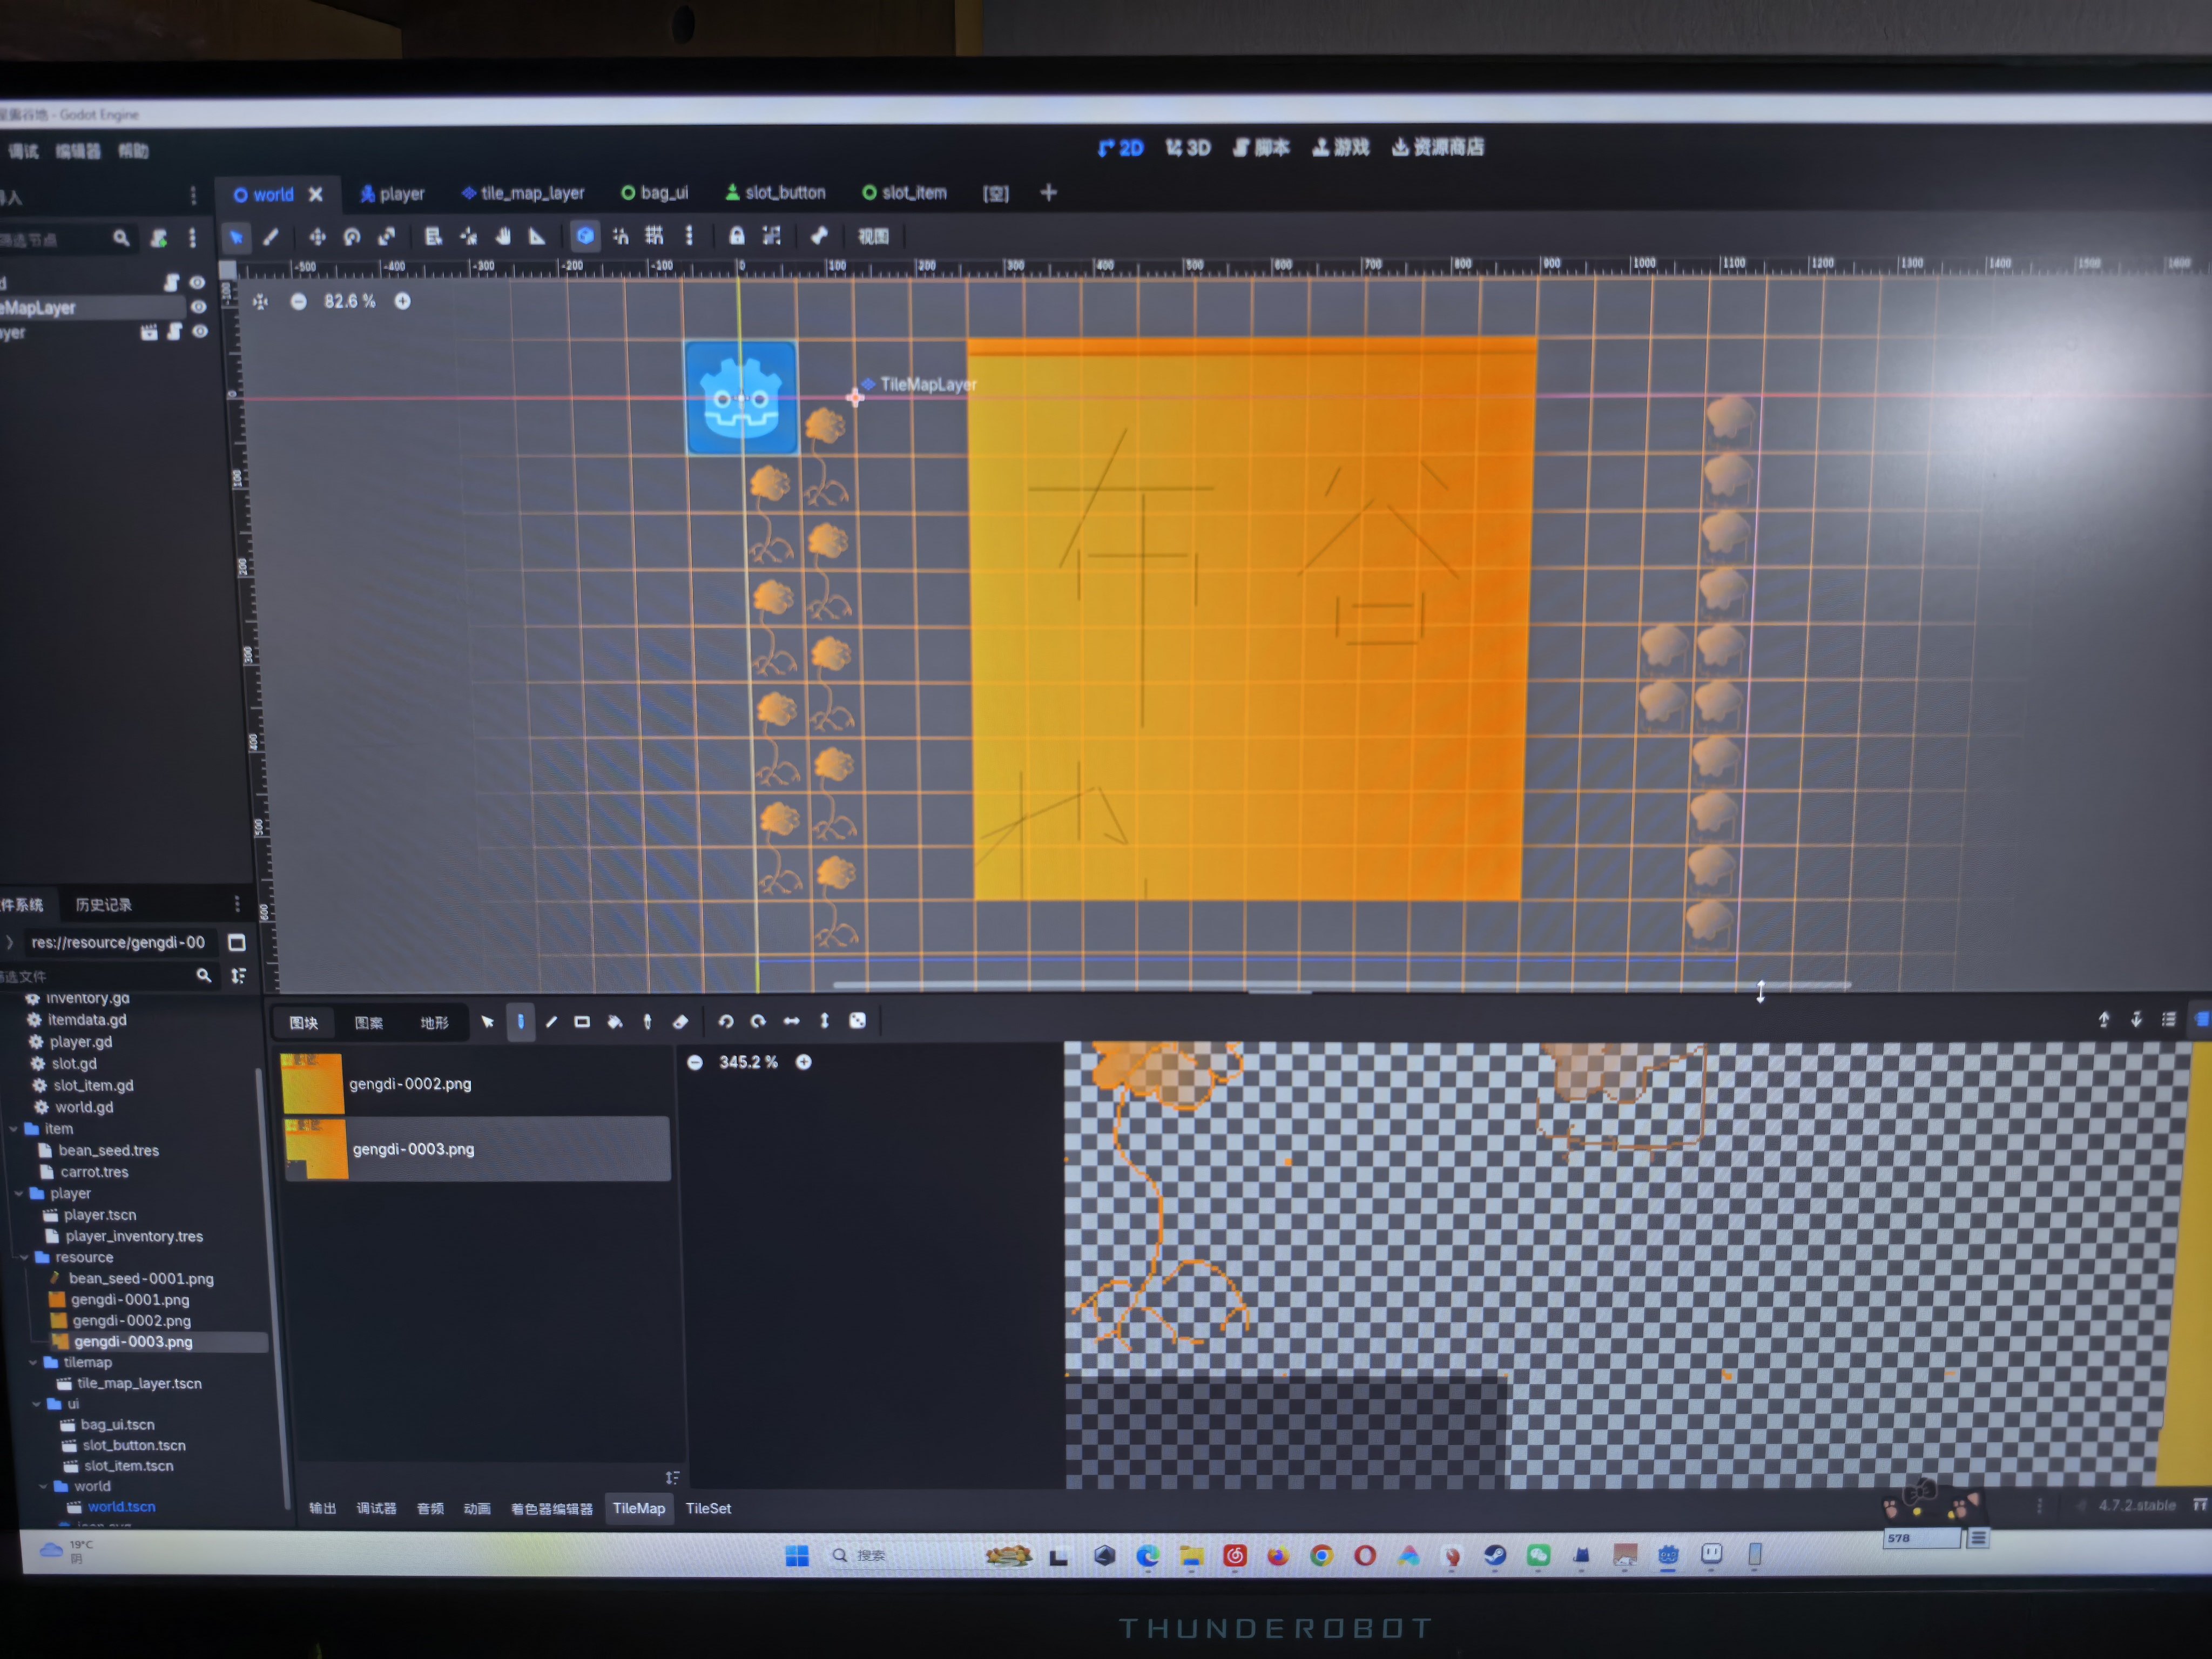
Task: Choose the Rotate Mode tool
Action: 352,237
